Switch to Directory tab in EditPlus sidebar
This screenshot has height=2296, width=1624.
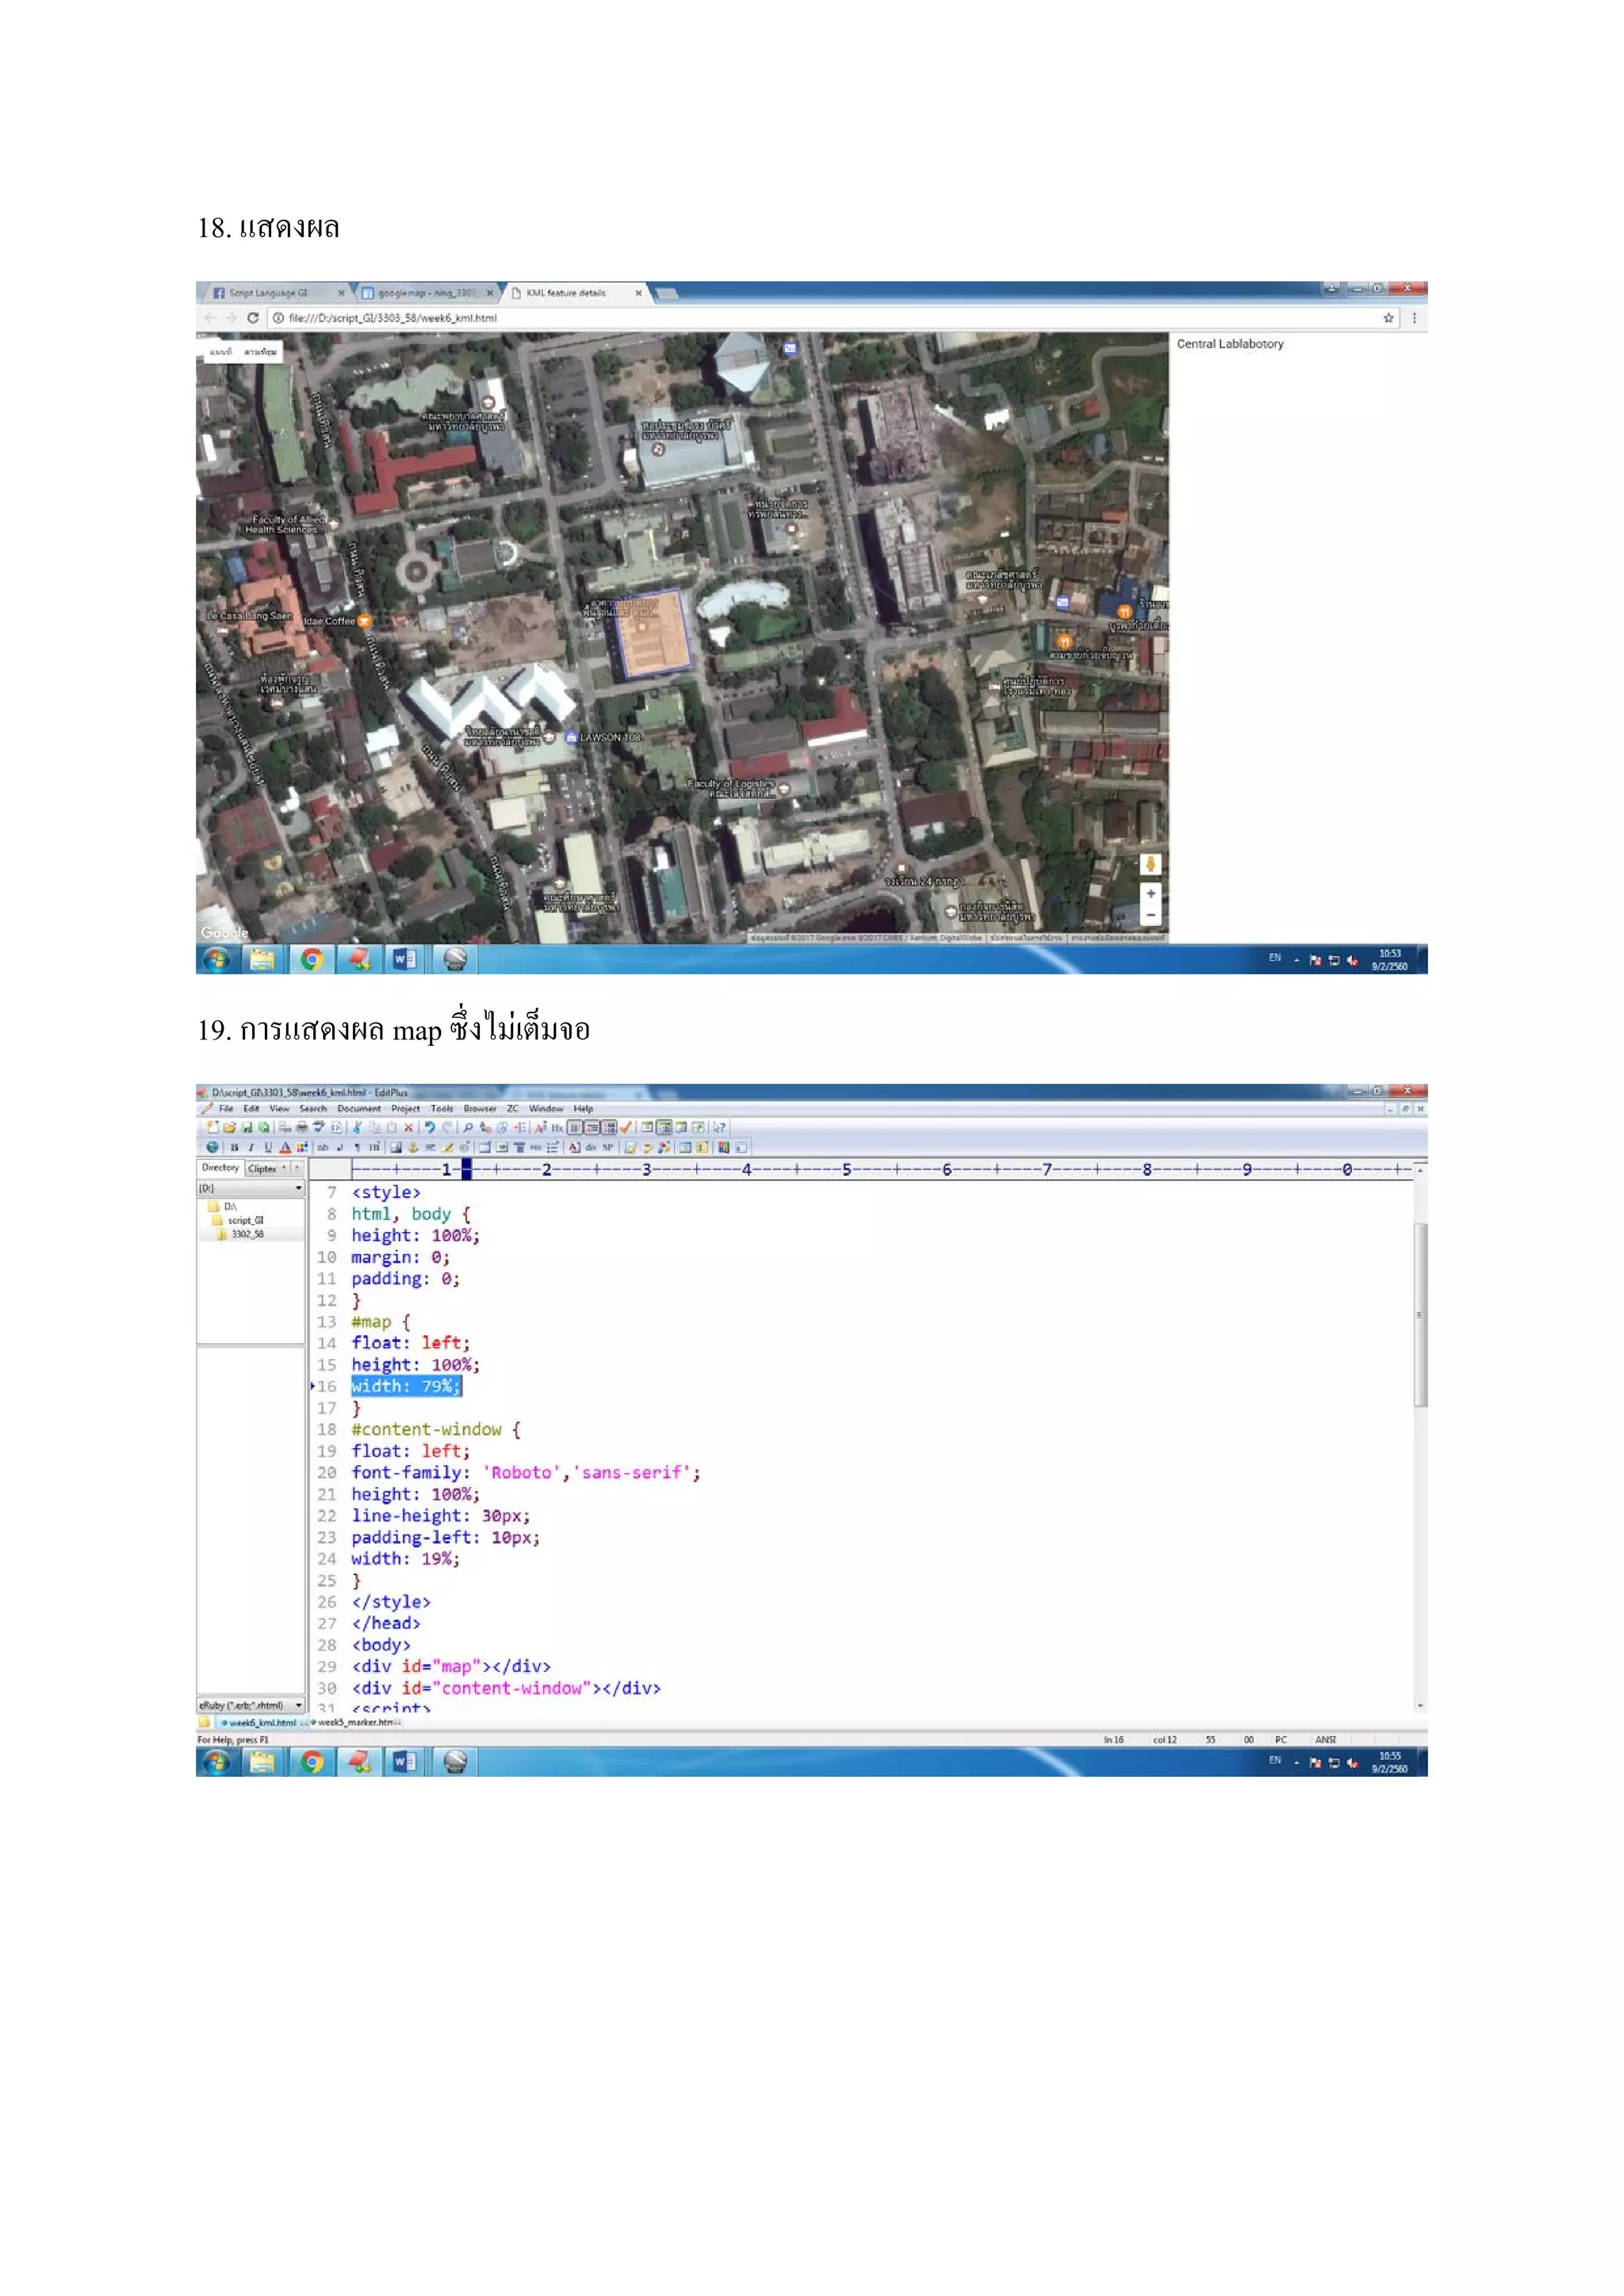[x=220, y=1167]
